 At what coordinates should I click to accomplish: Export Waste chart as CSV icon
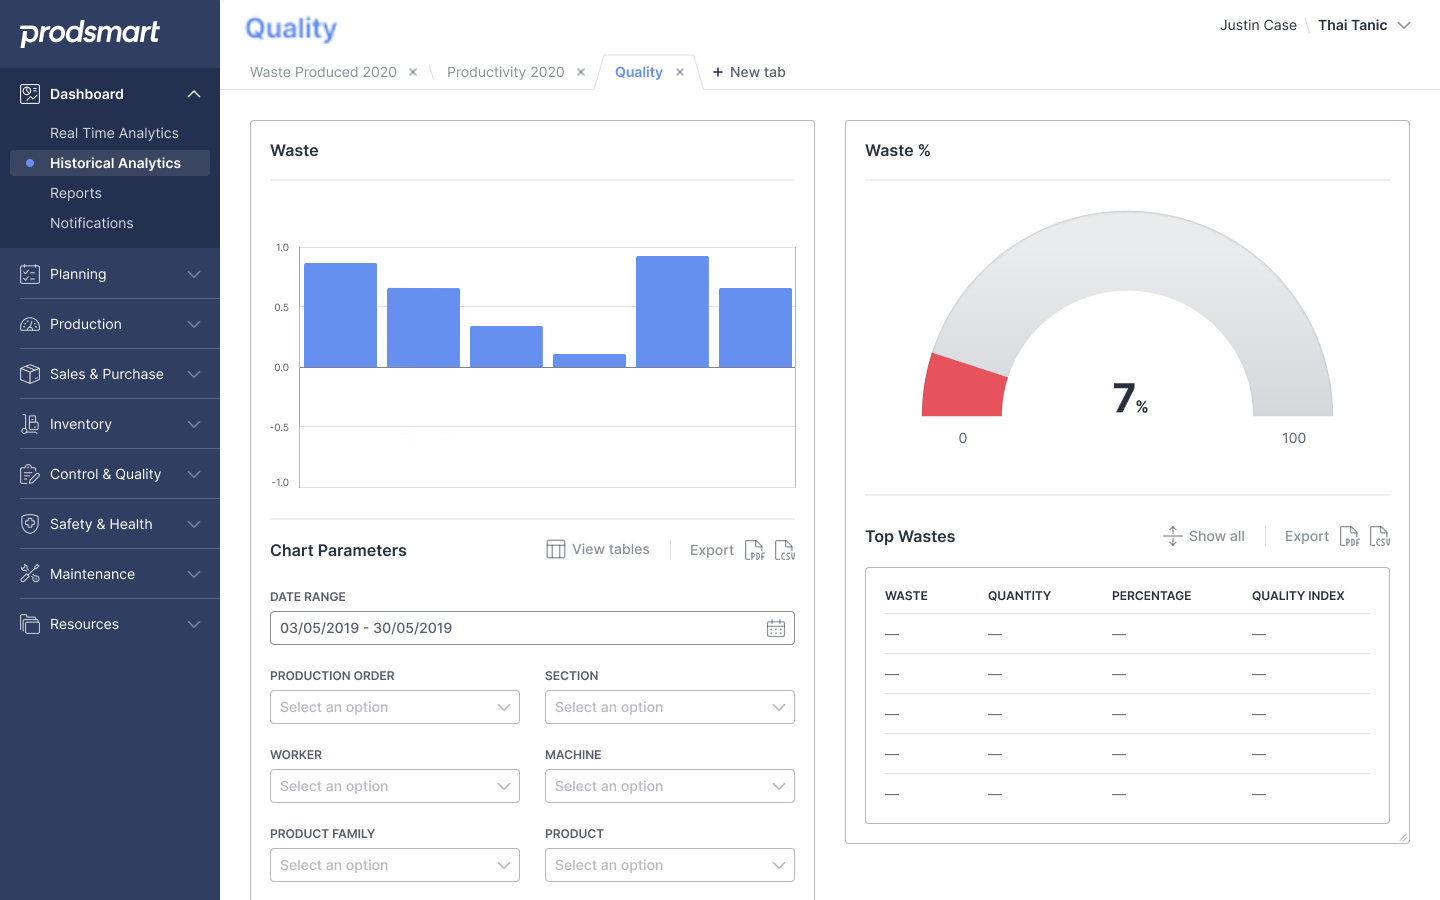785,550
